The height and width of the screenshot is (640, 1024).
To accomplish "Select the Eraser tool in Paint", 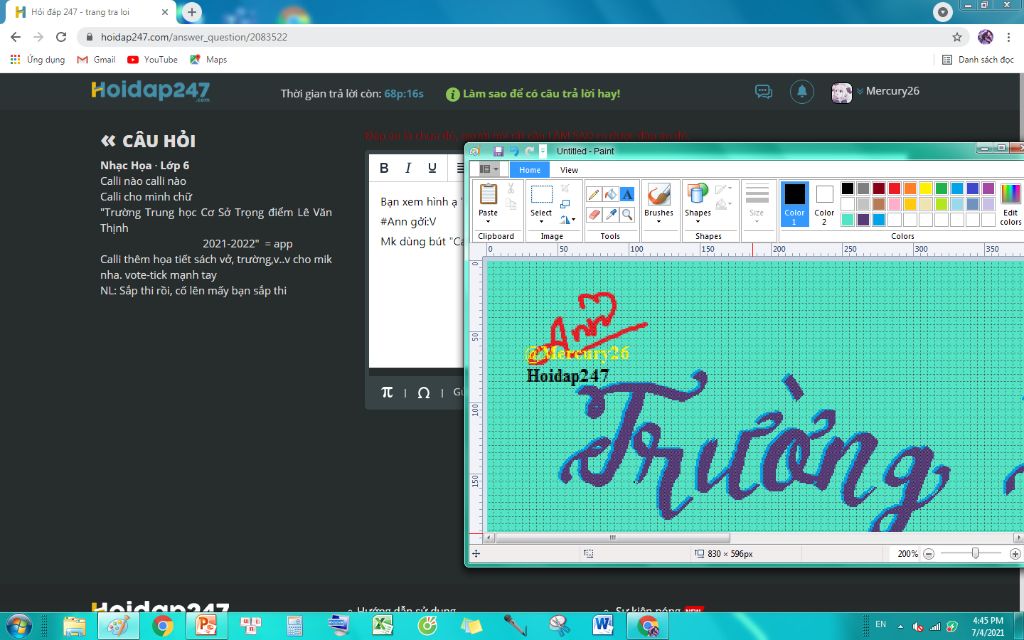I will coord(594,214).
